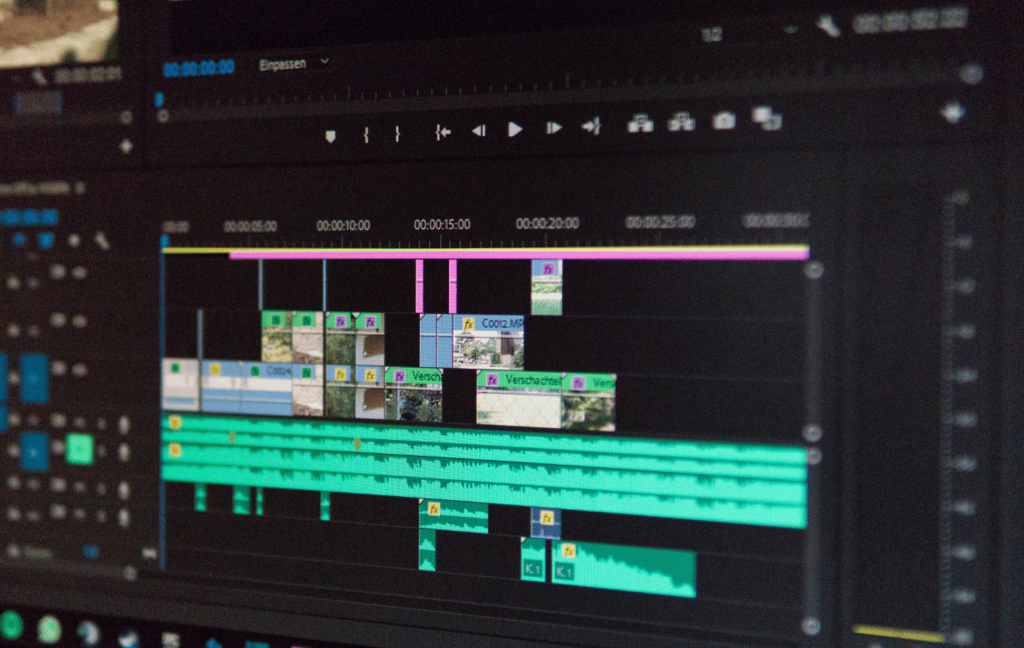This screenshot has height=648, width=1024.
Task: Click the Lift button icon
Action: (x=640, y=123)
